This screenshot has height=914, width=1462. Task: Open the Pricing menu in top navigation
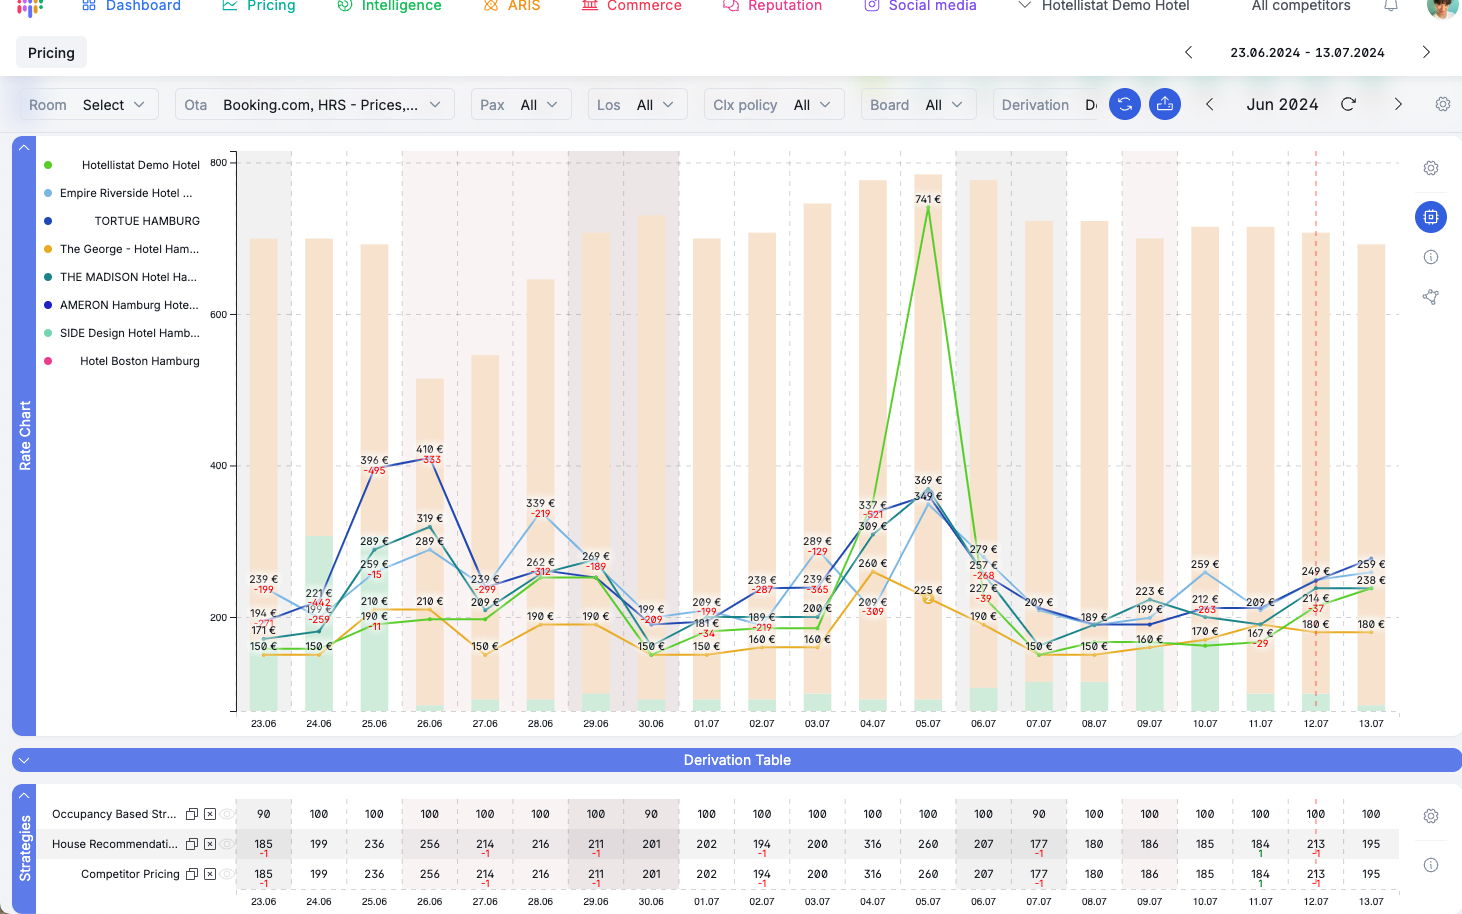[x=259, y=6]
